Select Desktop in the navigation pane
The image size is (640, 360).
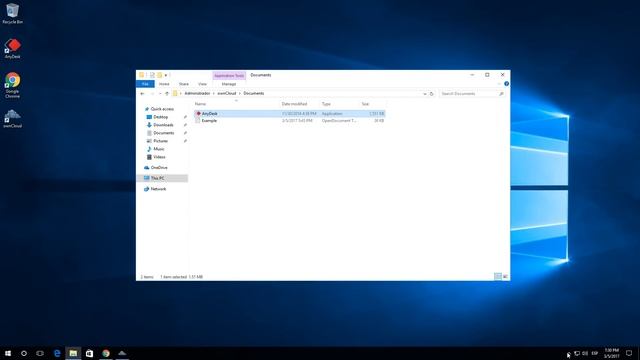coord(160,117)
